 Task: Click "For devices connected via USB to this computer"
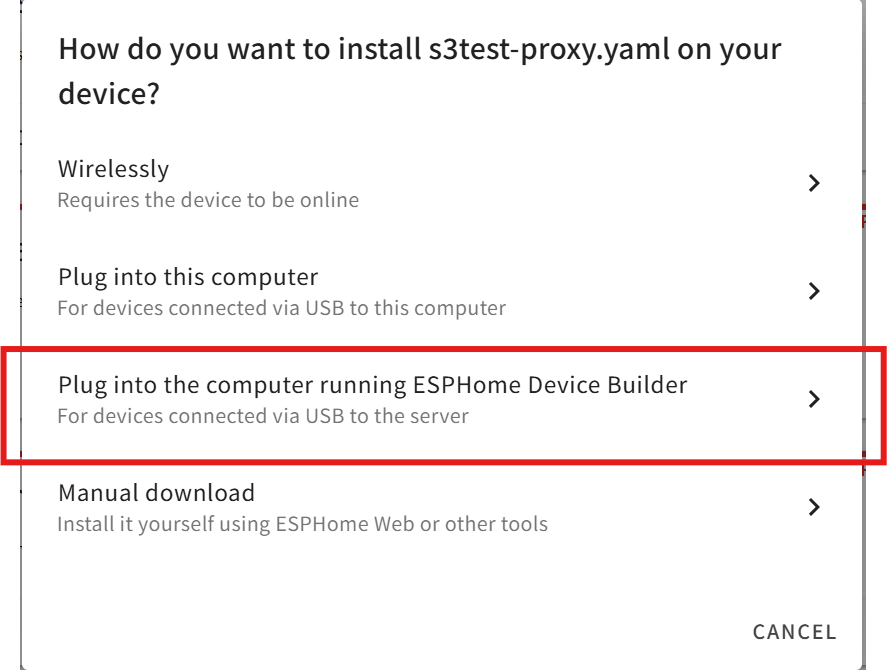click(281, 308)
